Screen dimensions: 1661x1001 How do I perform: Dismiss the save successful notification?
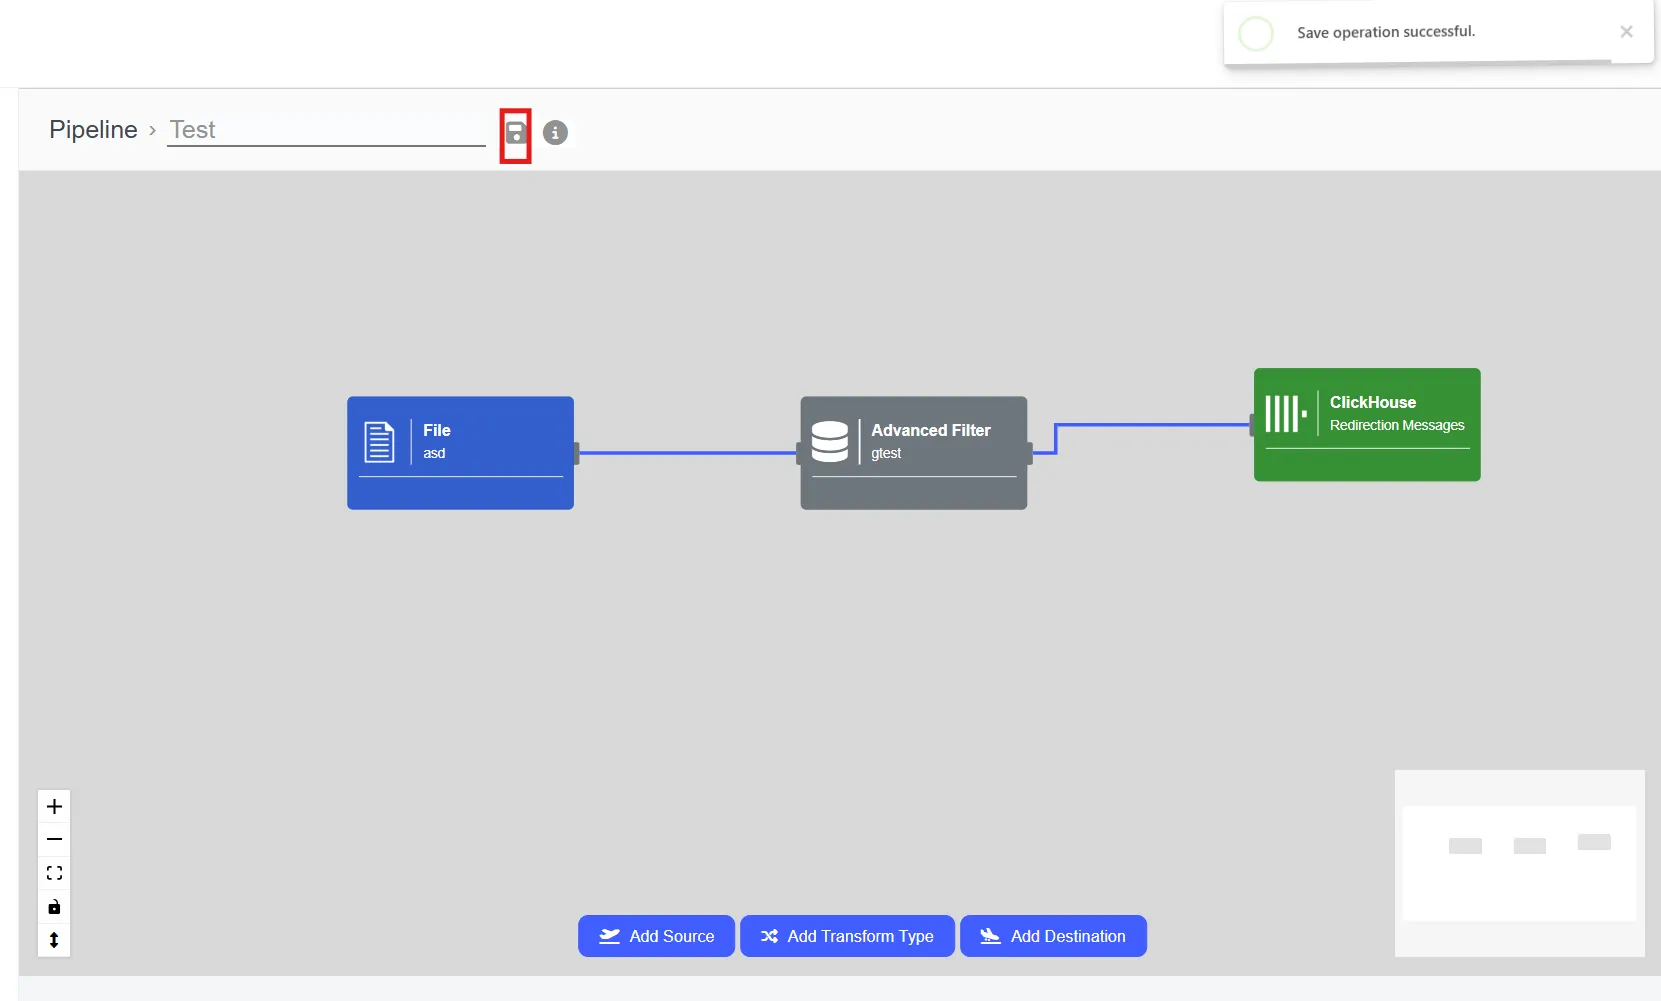[x=1626, y=32]
